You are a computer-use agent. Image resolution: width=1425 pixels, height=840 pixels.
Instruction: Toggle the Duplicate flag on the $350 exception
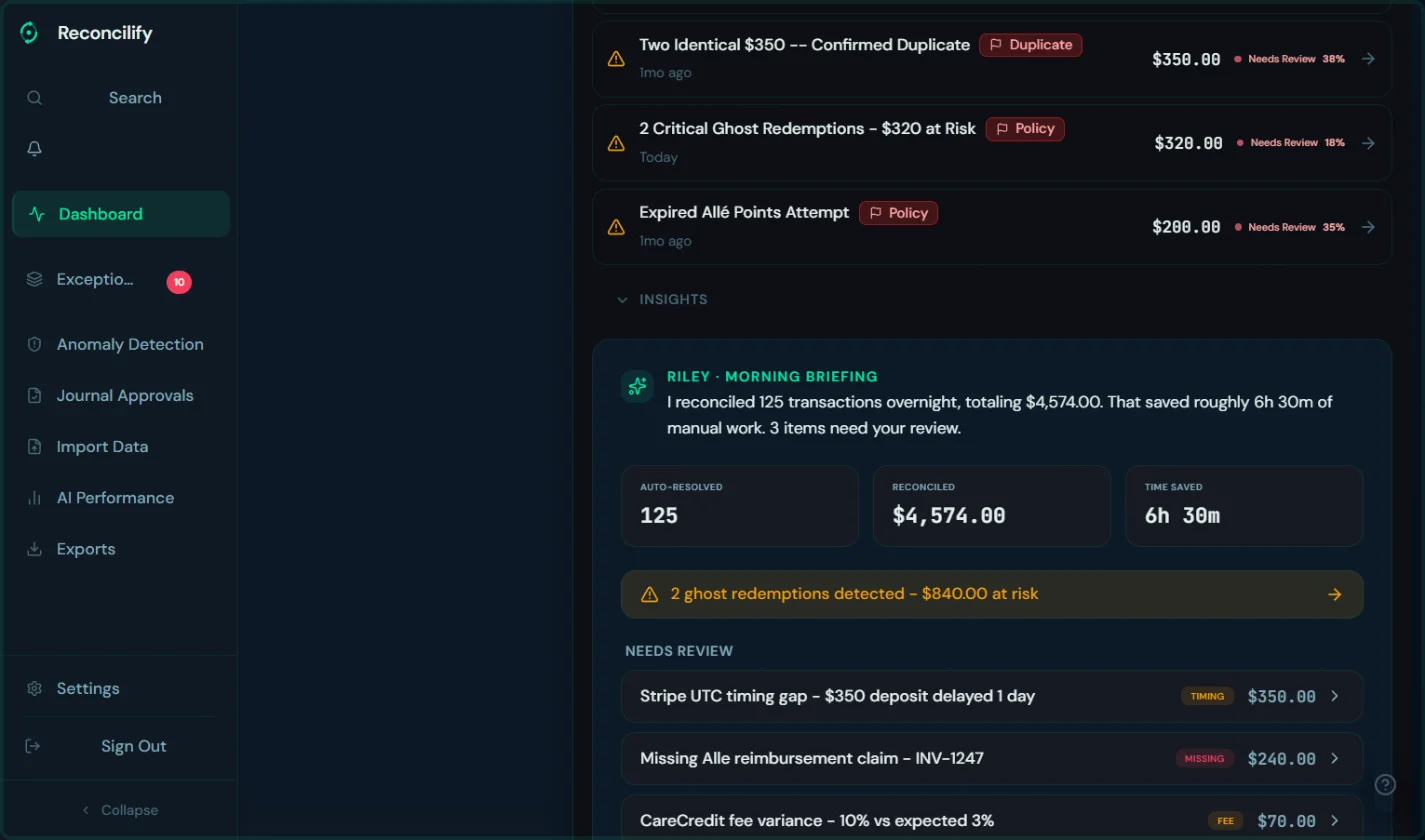pos(1030,44)
